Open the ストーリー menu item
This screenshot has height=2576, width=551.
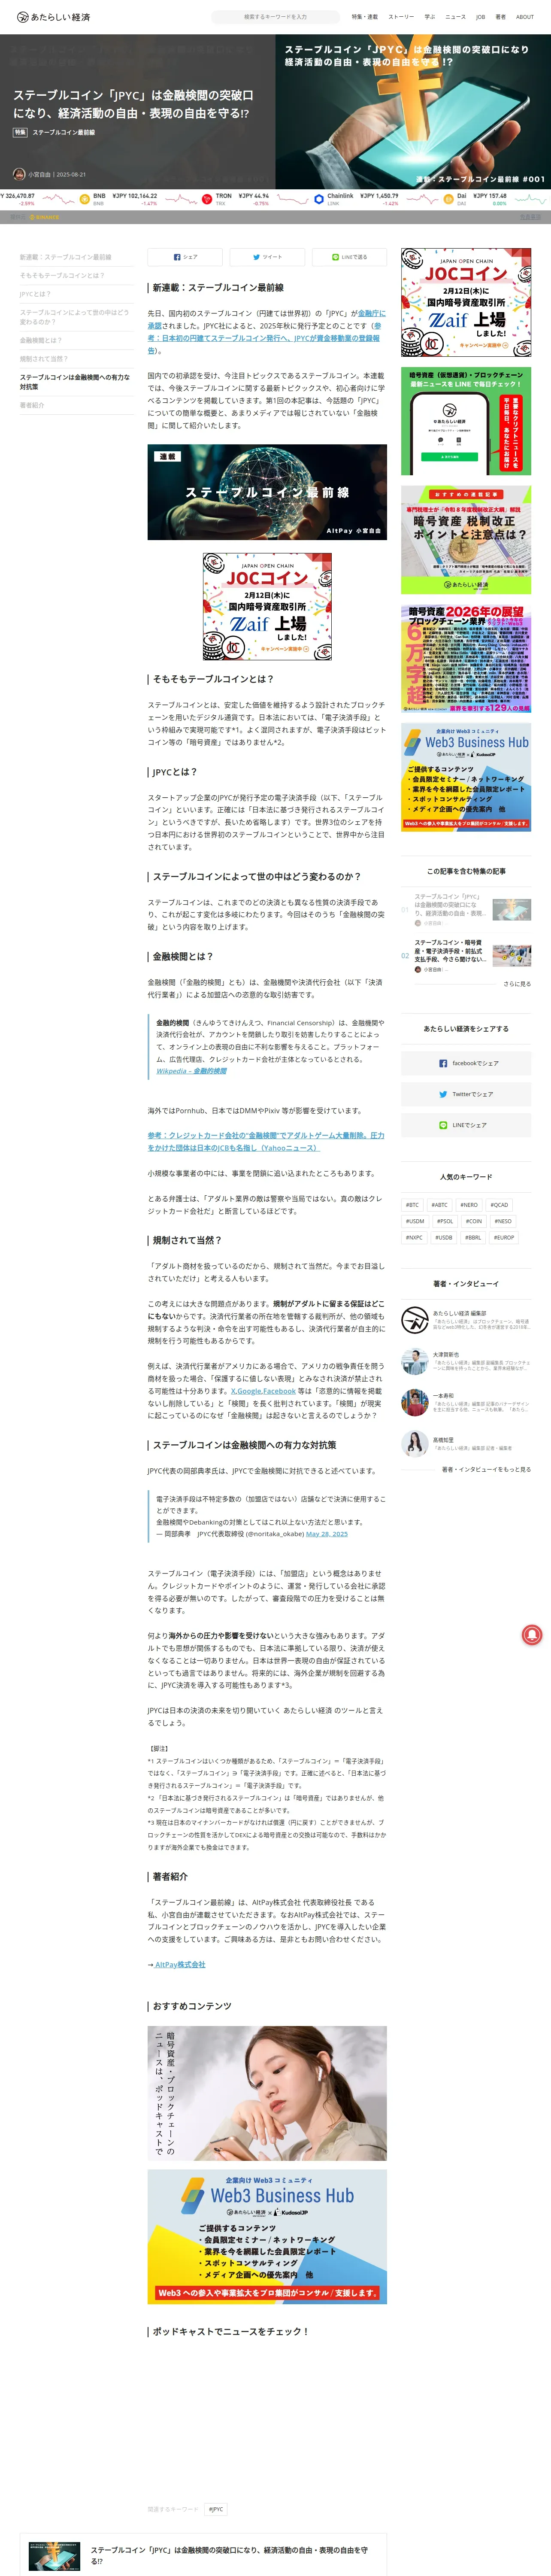click(401, 17)
